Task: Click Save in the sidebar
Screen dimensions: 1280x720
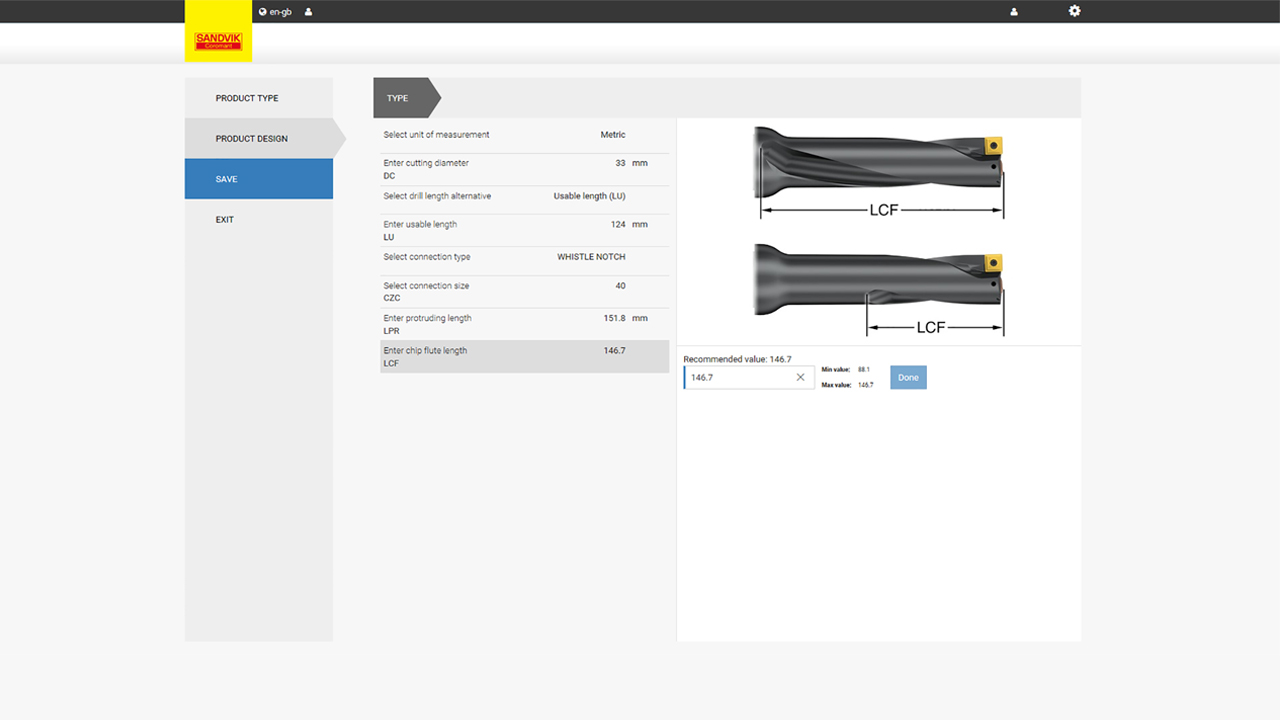Action: pos(258,179)
